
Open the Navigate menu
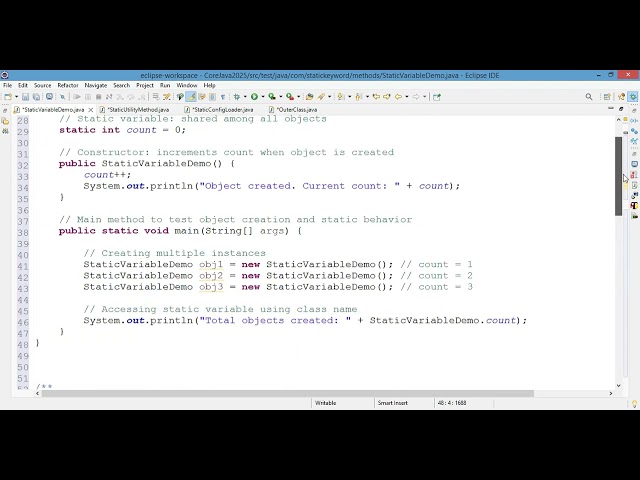pyautogui.click(x=96, y=85)
